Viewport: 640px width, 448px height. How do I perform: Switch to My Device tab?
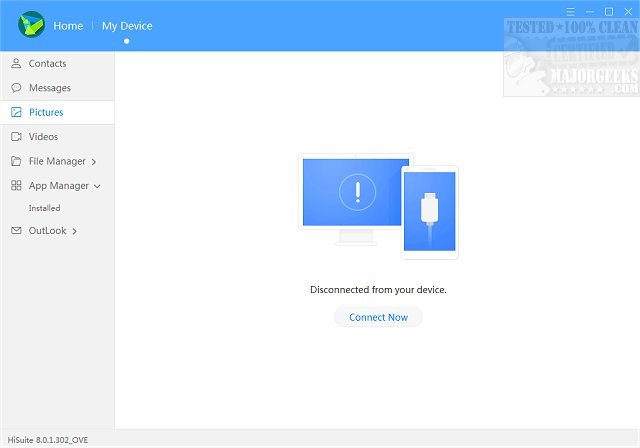pos(127,26)
